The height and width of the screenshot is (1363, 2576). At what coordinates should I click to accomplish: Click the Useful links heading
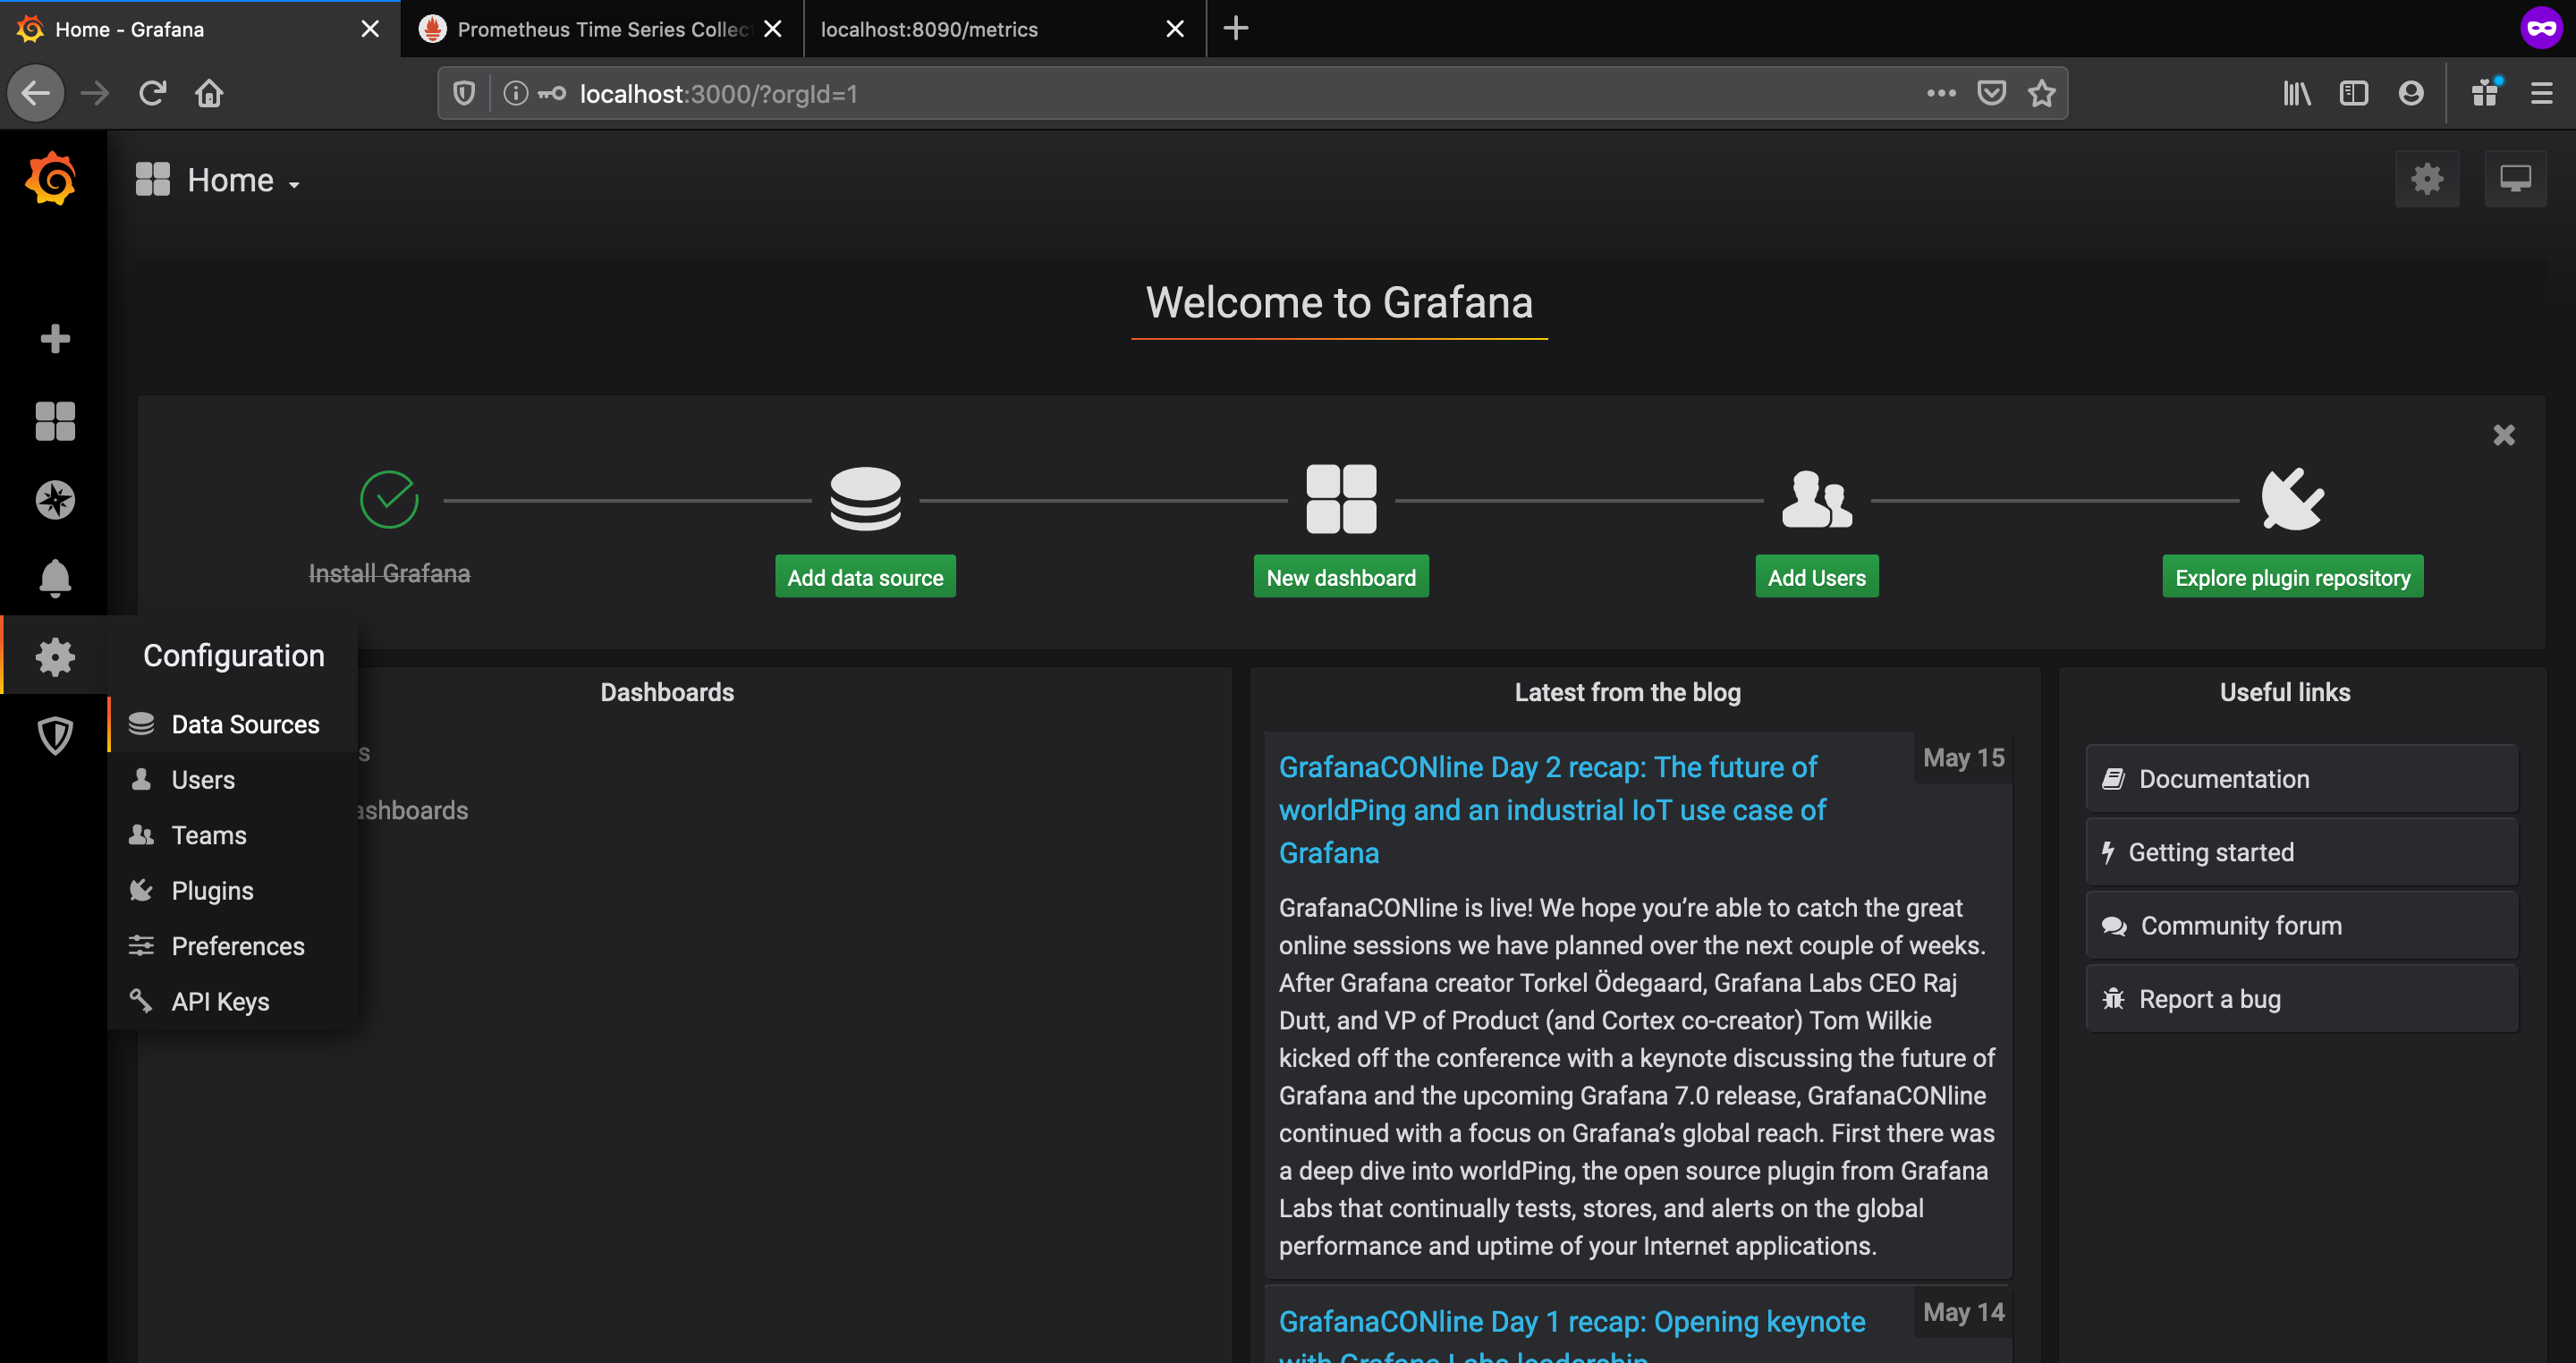pyautogui.click(x=2285, y=692)
